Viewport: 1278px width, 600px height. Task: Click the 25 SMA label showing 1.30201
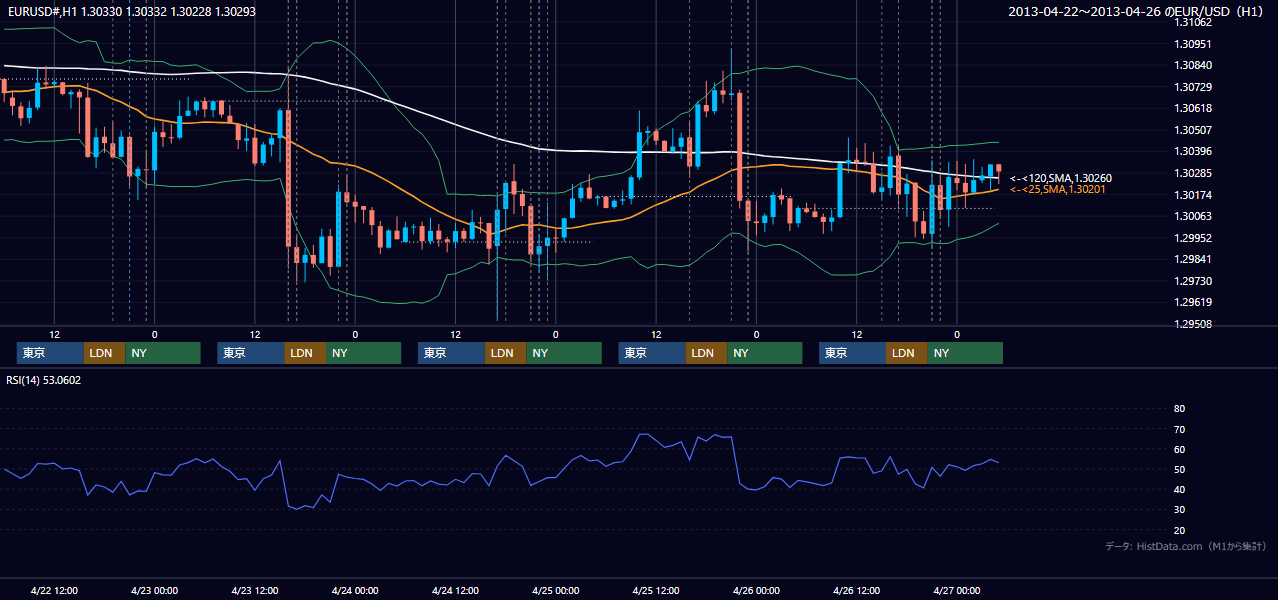pos(1058,189)
